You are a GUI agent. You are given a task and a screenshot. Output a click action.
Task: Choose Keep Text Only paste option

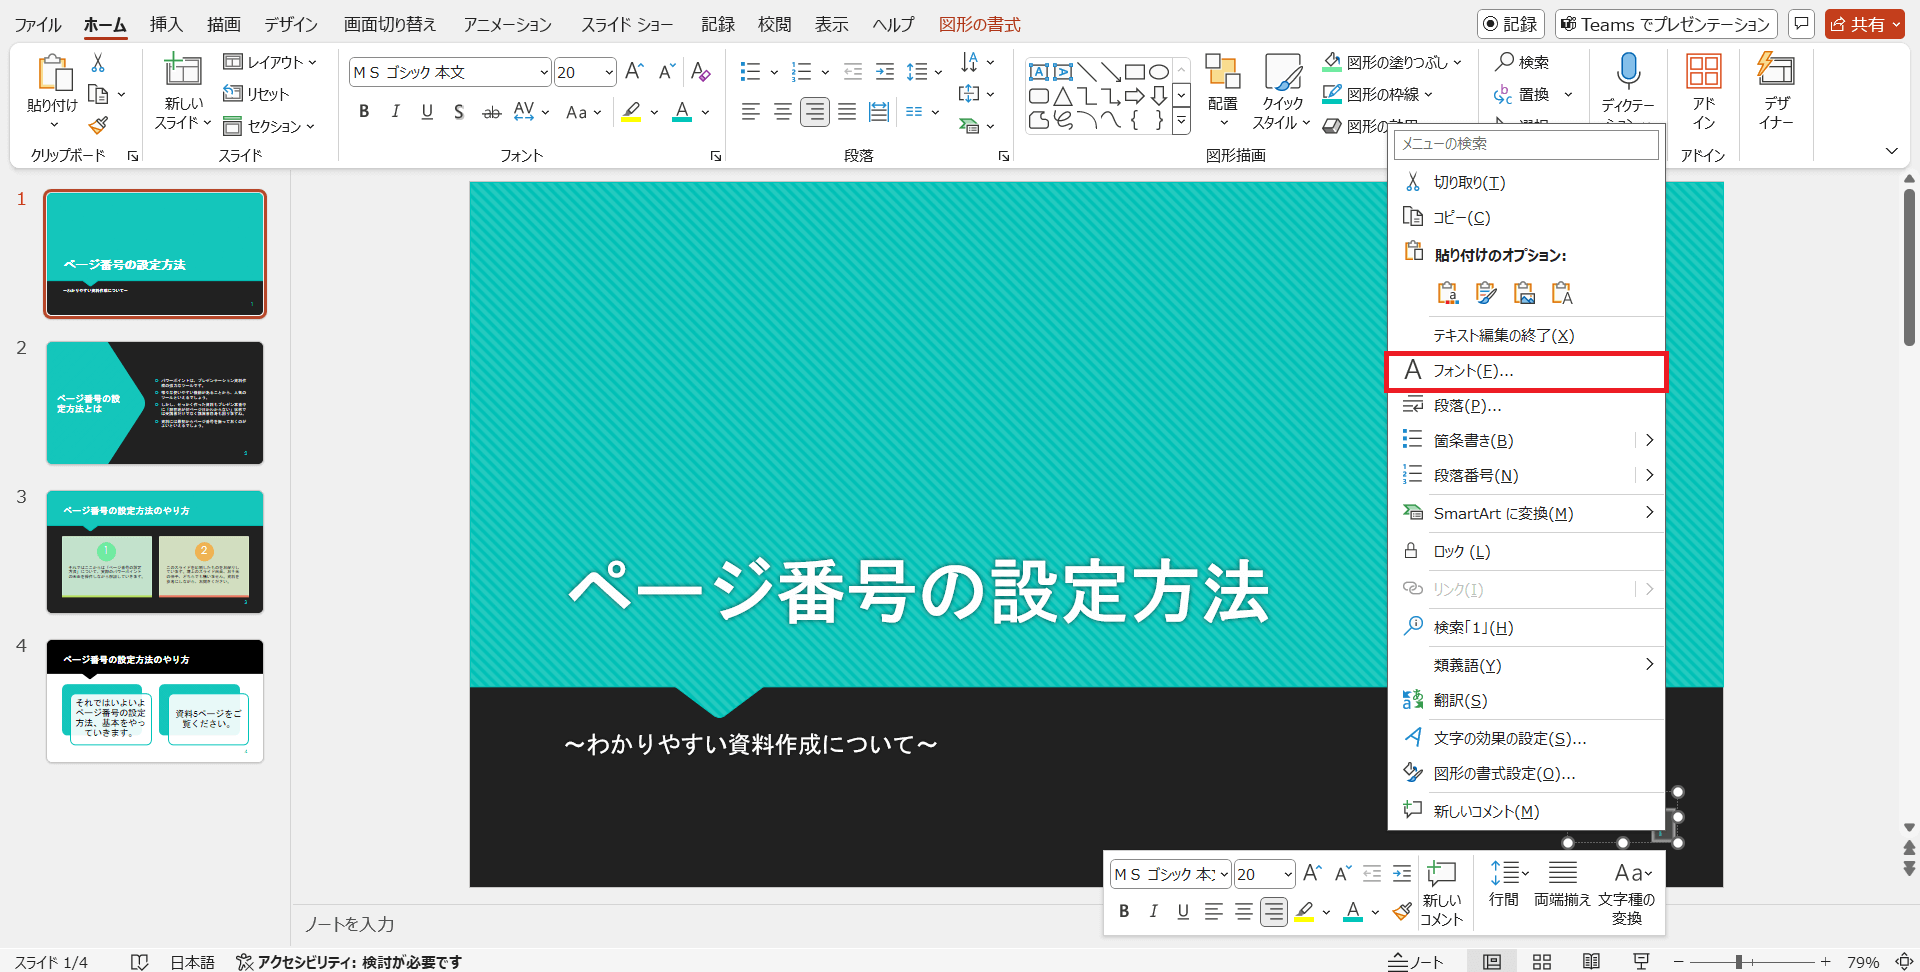[1562, 293]
